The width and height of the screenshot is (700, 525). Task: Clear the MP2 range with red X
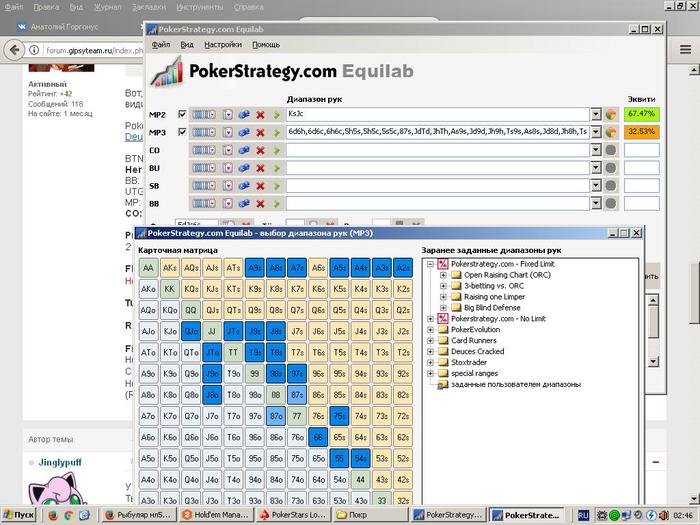pos(260,115)
